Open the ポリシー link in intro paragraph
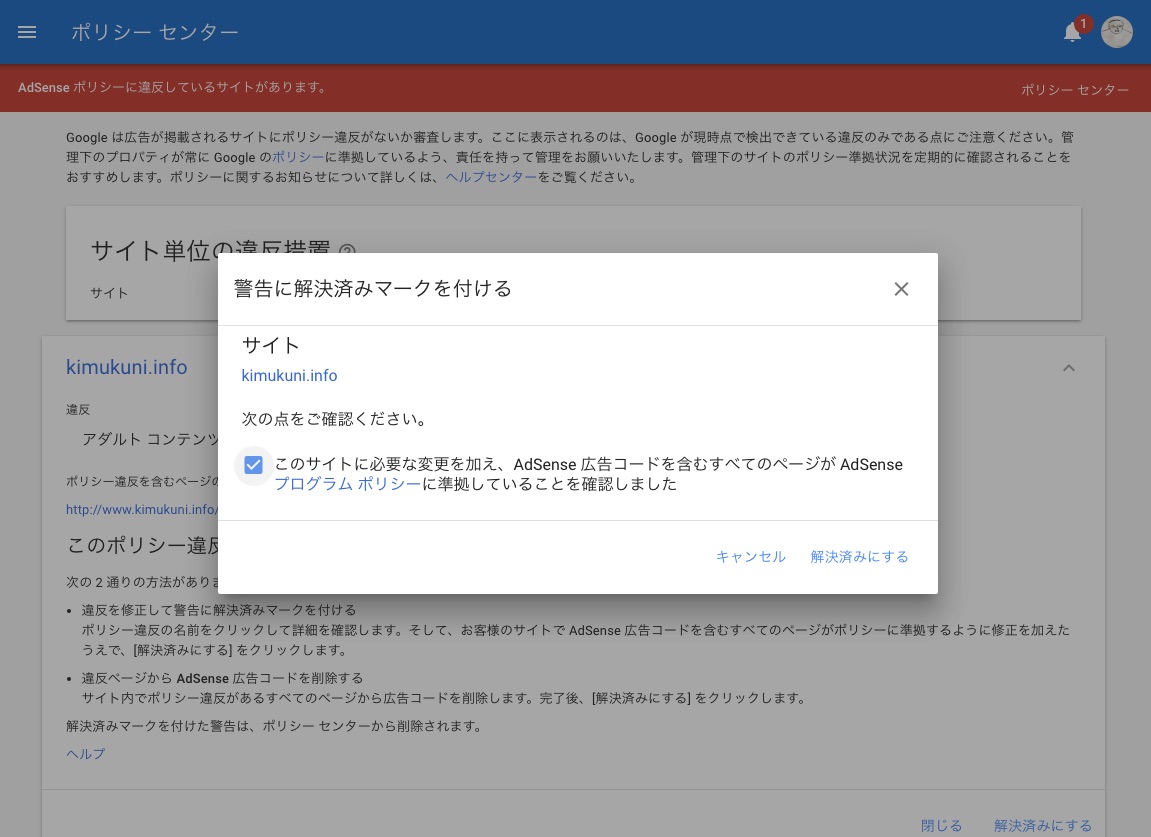The image size is (1151, 837). [x=298, y=157]
